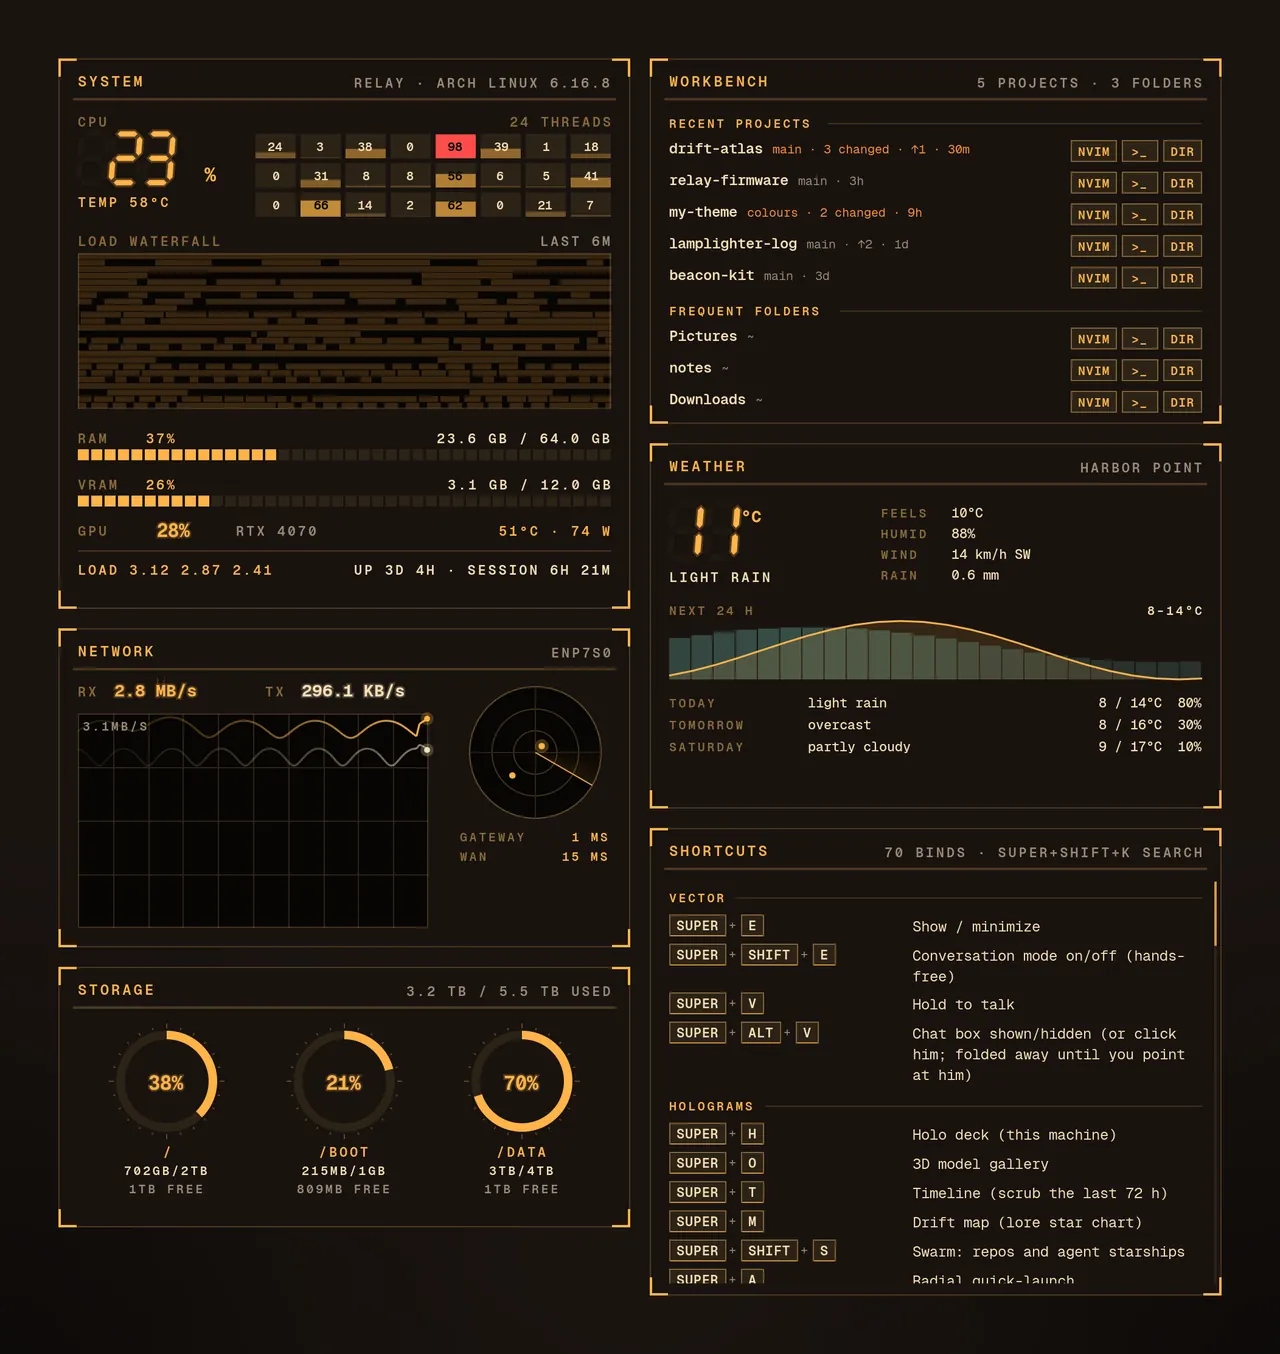Click the HARBOR POINT weather location

(1141, 468)
